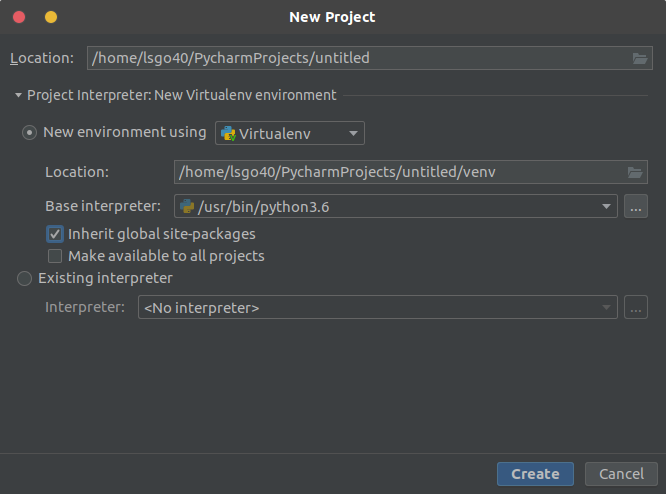Open the No interpreter dropdown
The height and width of the screenshot is (494, 666).
click(x=378, y=307)
